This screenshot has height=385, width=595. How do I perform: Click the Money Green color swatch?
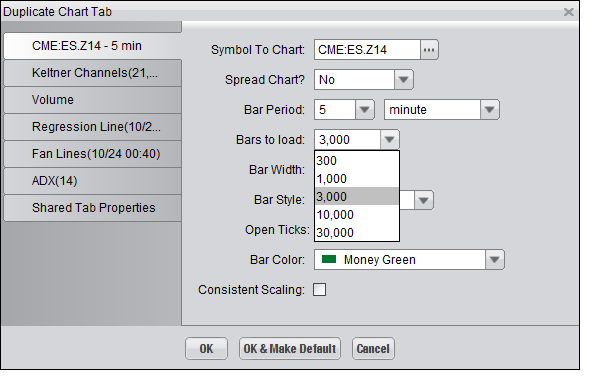(x=329, y=259)
